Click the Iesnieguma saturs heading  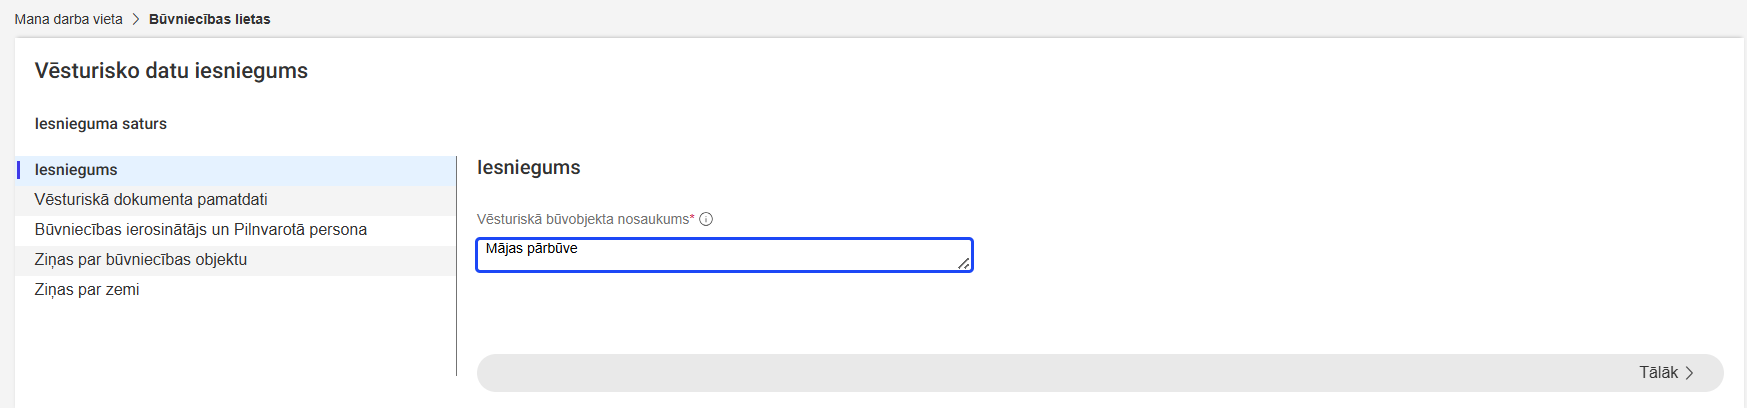pyautogui.click(x=101, y=124)
